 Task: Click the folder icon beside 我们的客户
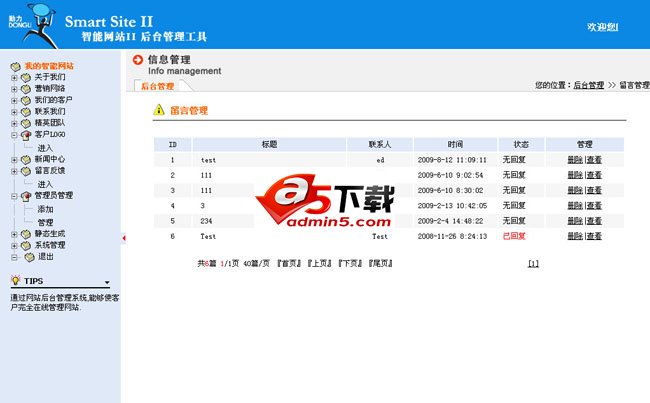[x=26, y=100]
